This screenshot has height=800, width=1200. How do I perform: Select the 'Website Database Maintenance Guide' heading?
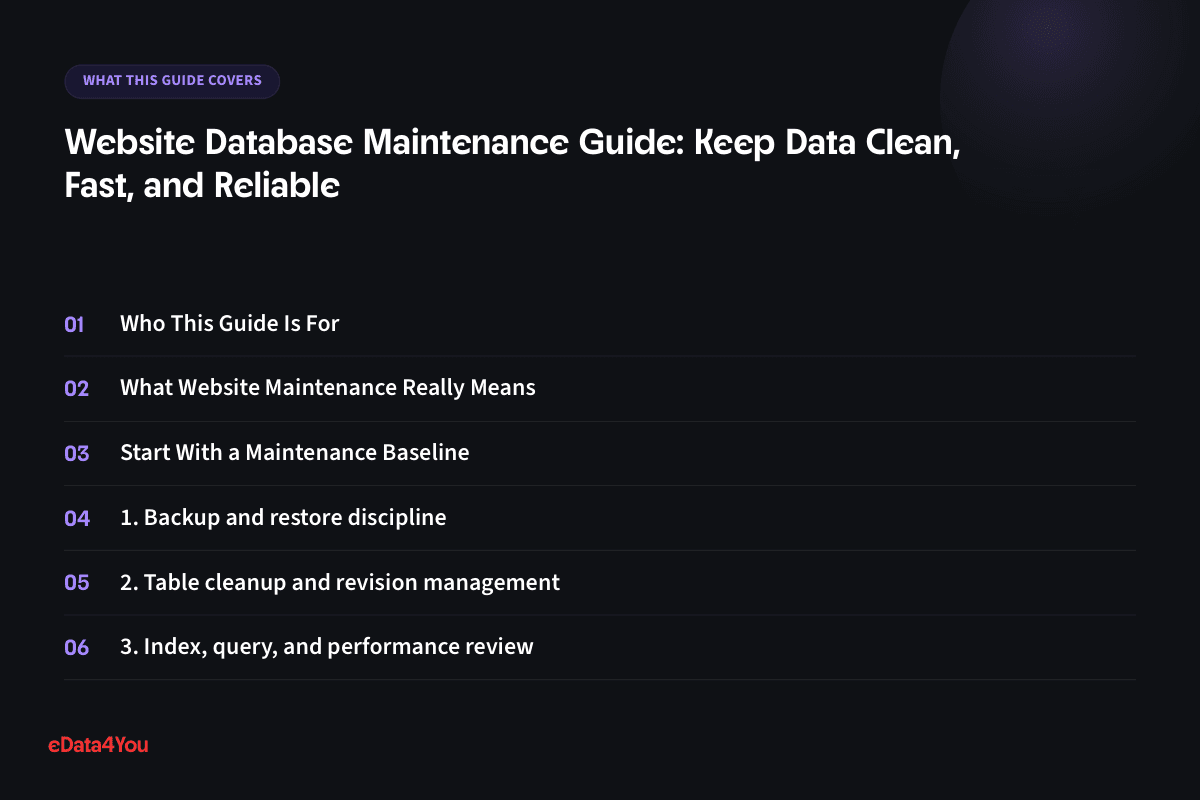click(513, 164)
